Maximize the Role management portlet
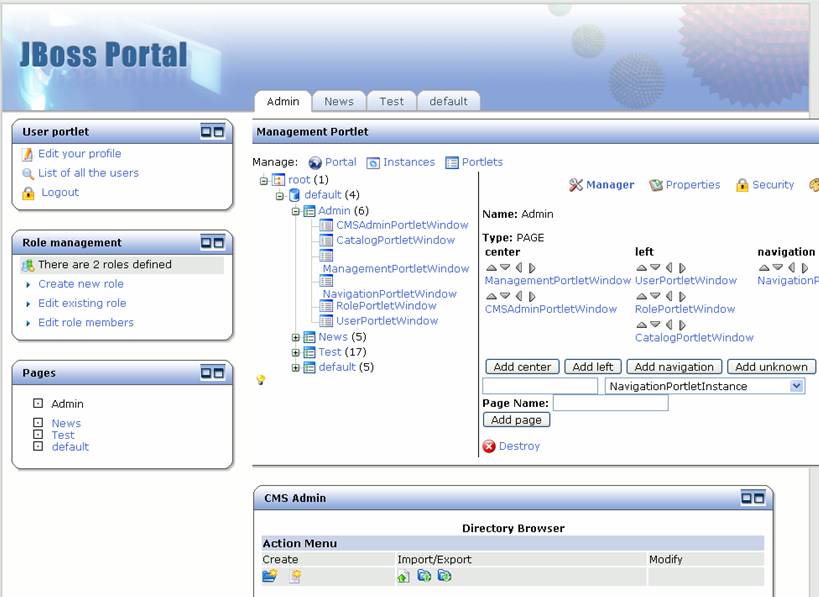The image size is (819, 597). coord(219,242)
